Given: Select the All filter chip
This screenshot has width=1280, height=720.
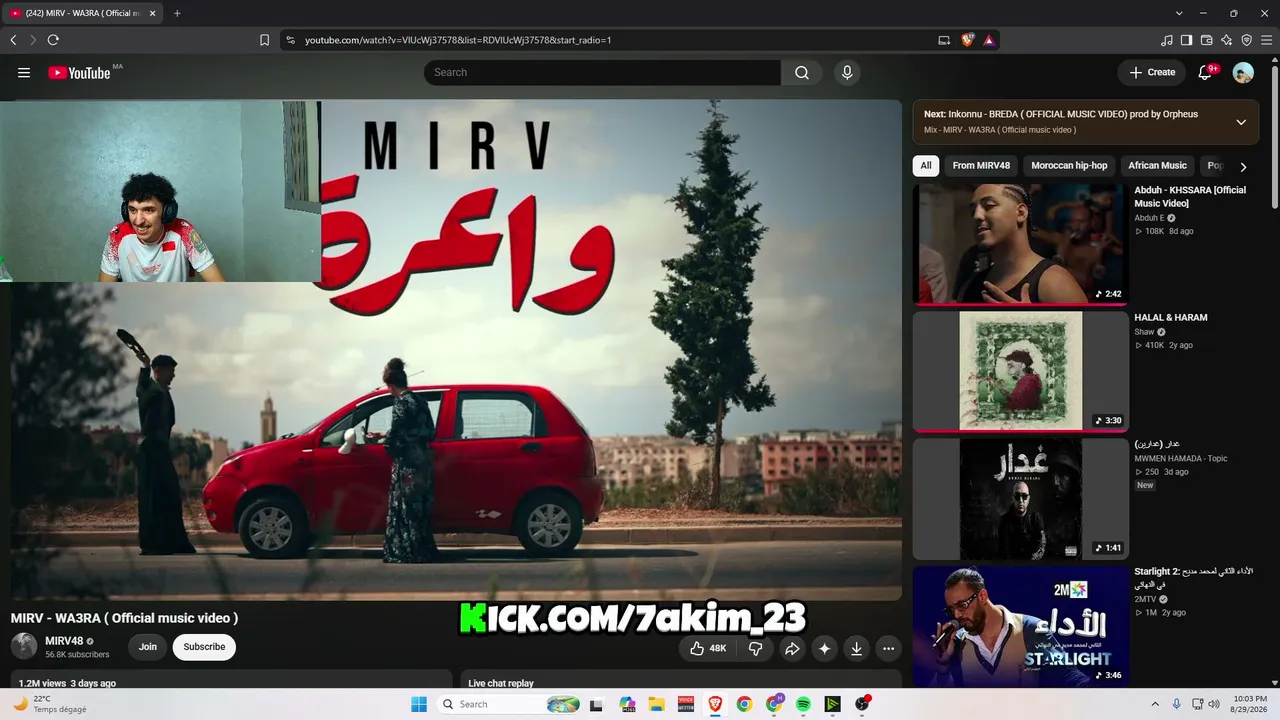Looking at the screenshot, I should point(926,166).
